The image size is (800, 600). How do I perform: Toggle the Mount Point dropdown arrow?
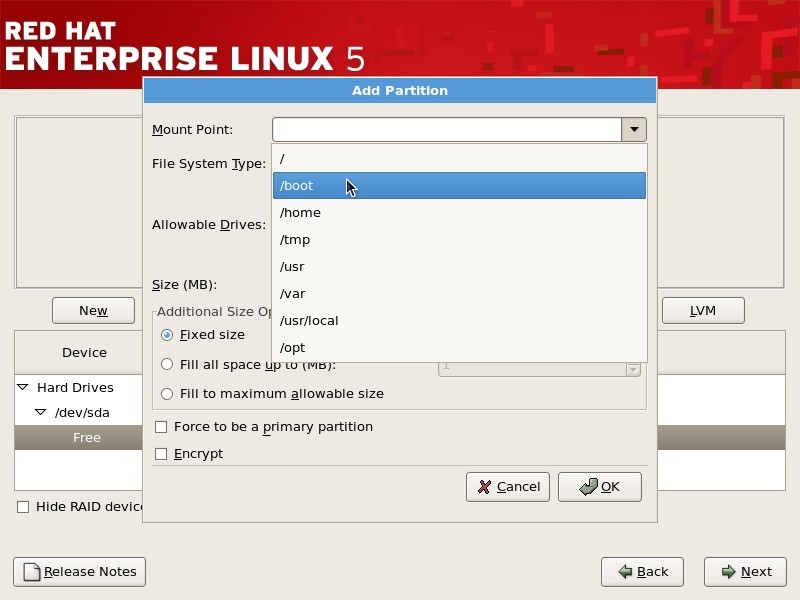pos(634,130)
